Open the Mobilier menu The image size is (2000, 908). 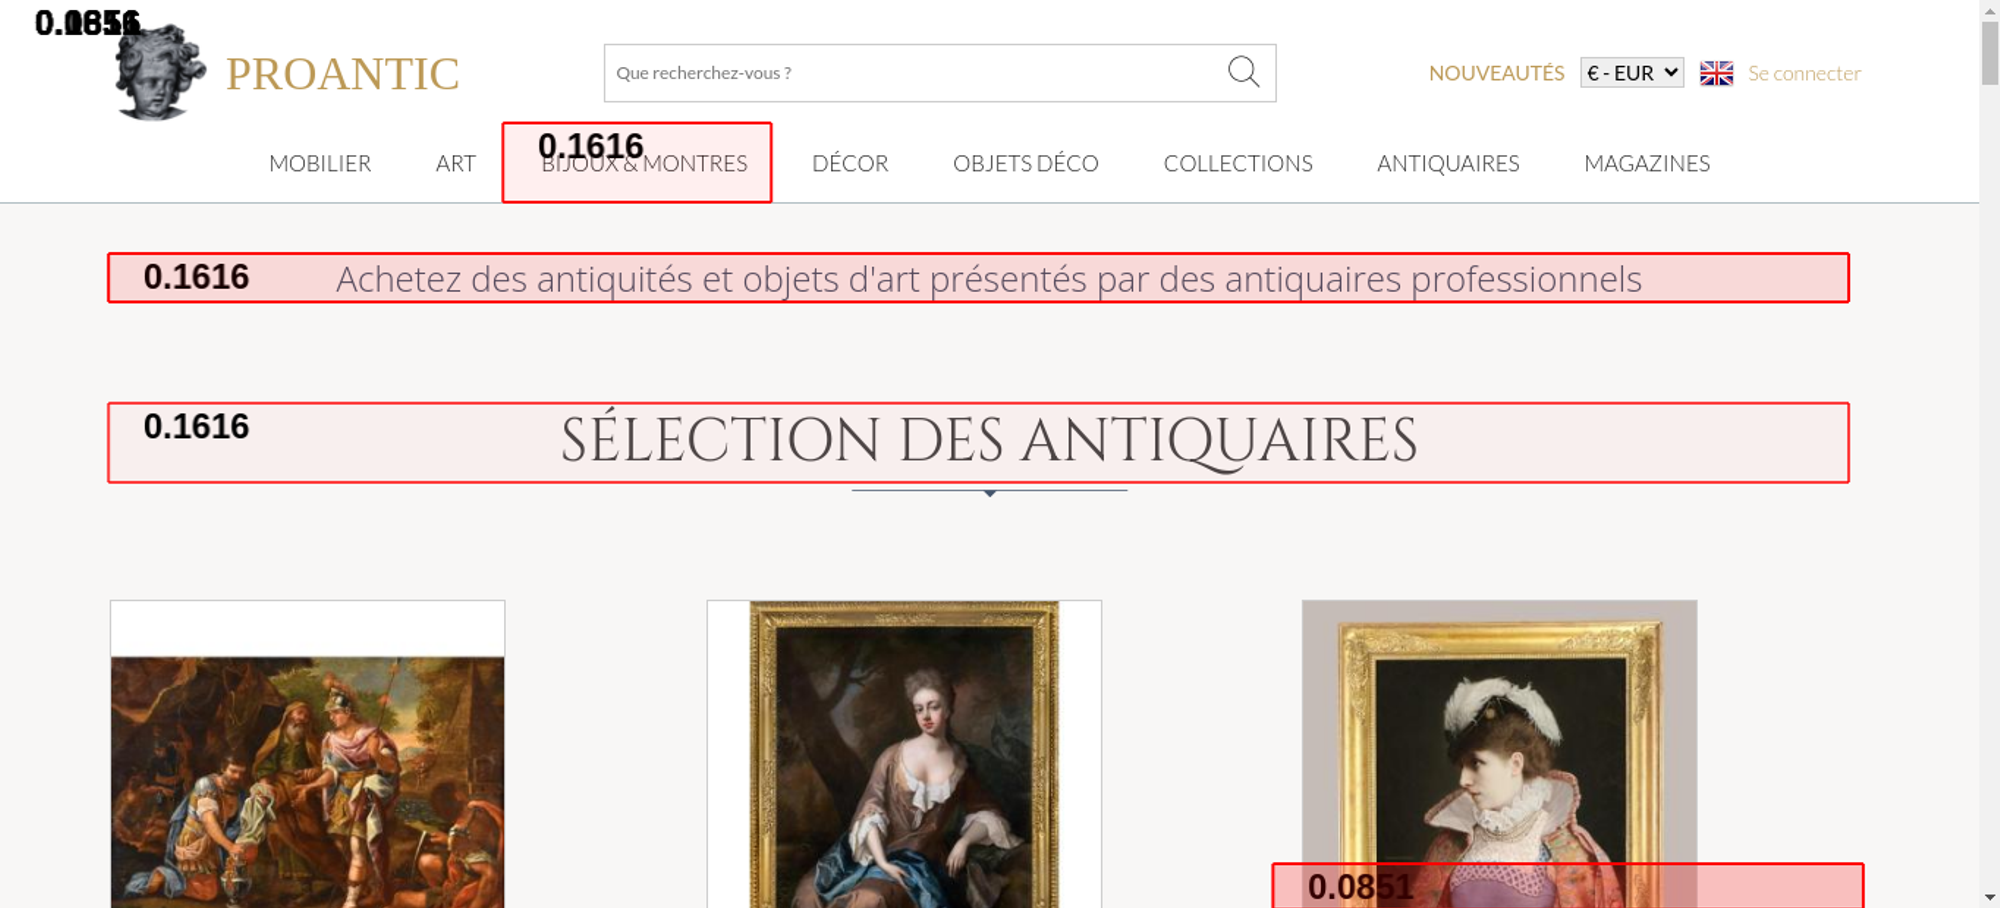[x=320, y=163]
